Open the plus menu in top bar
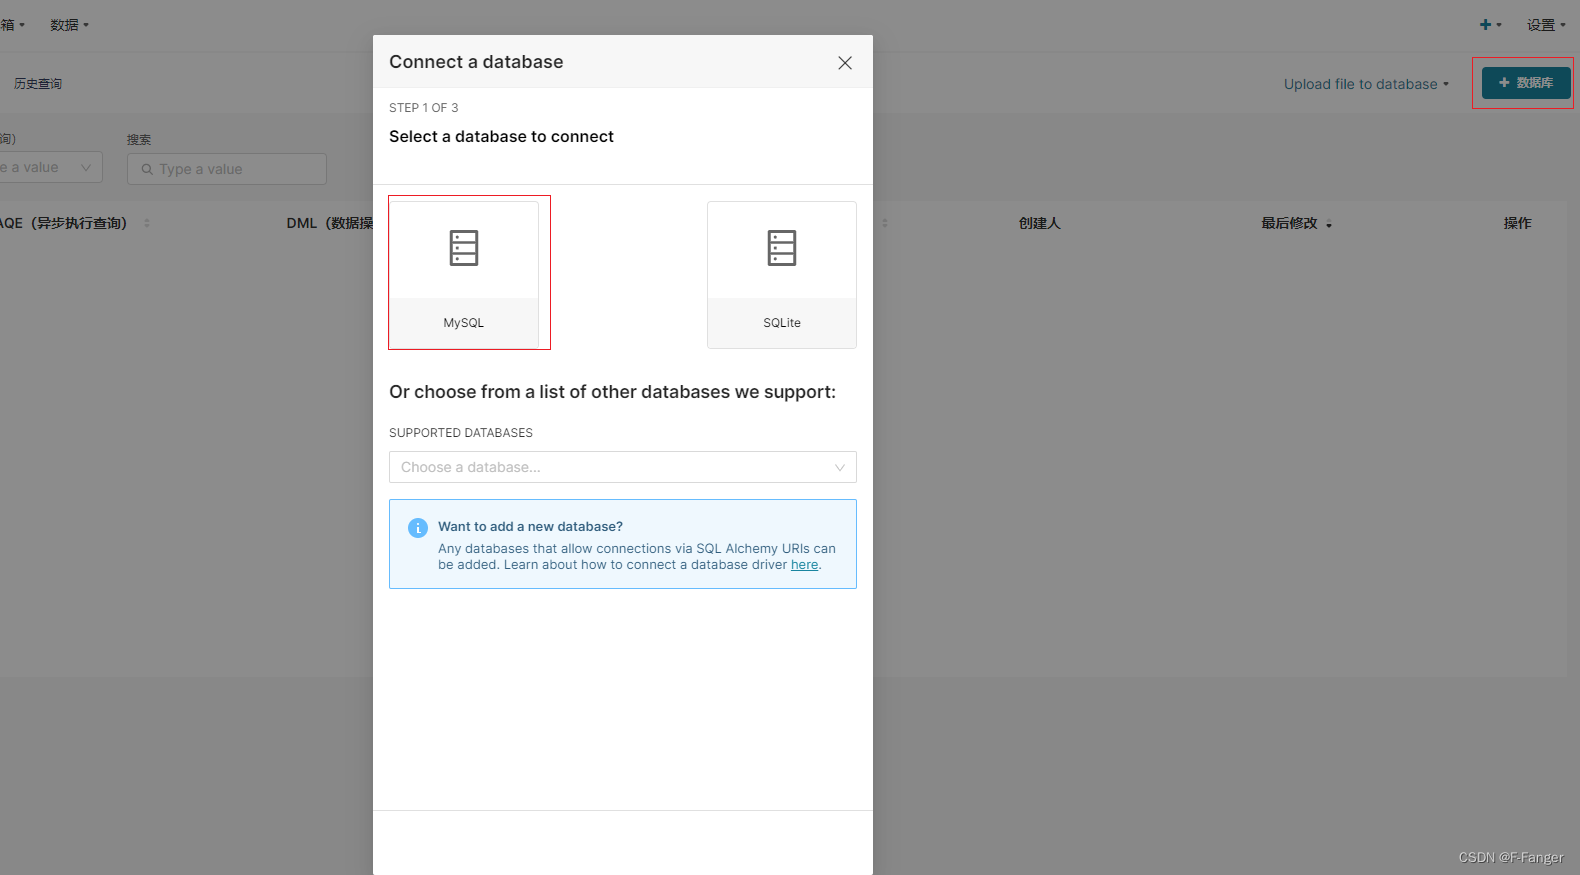The height and width of the screenshot is (875, 1580). 1491,25
